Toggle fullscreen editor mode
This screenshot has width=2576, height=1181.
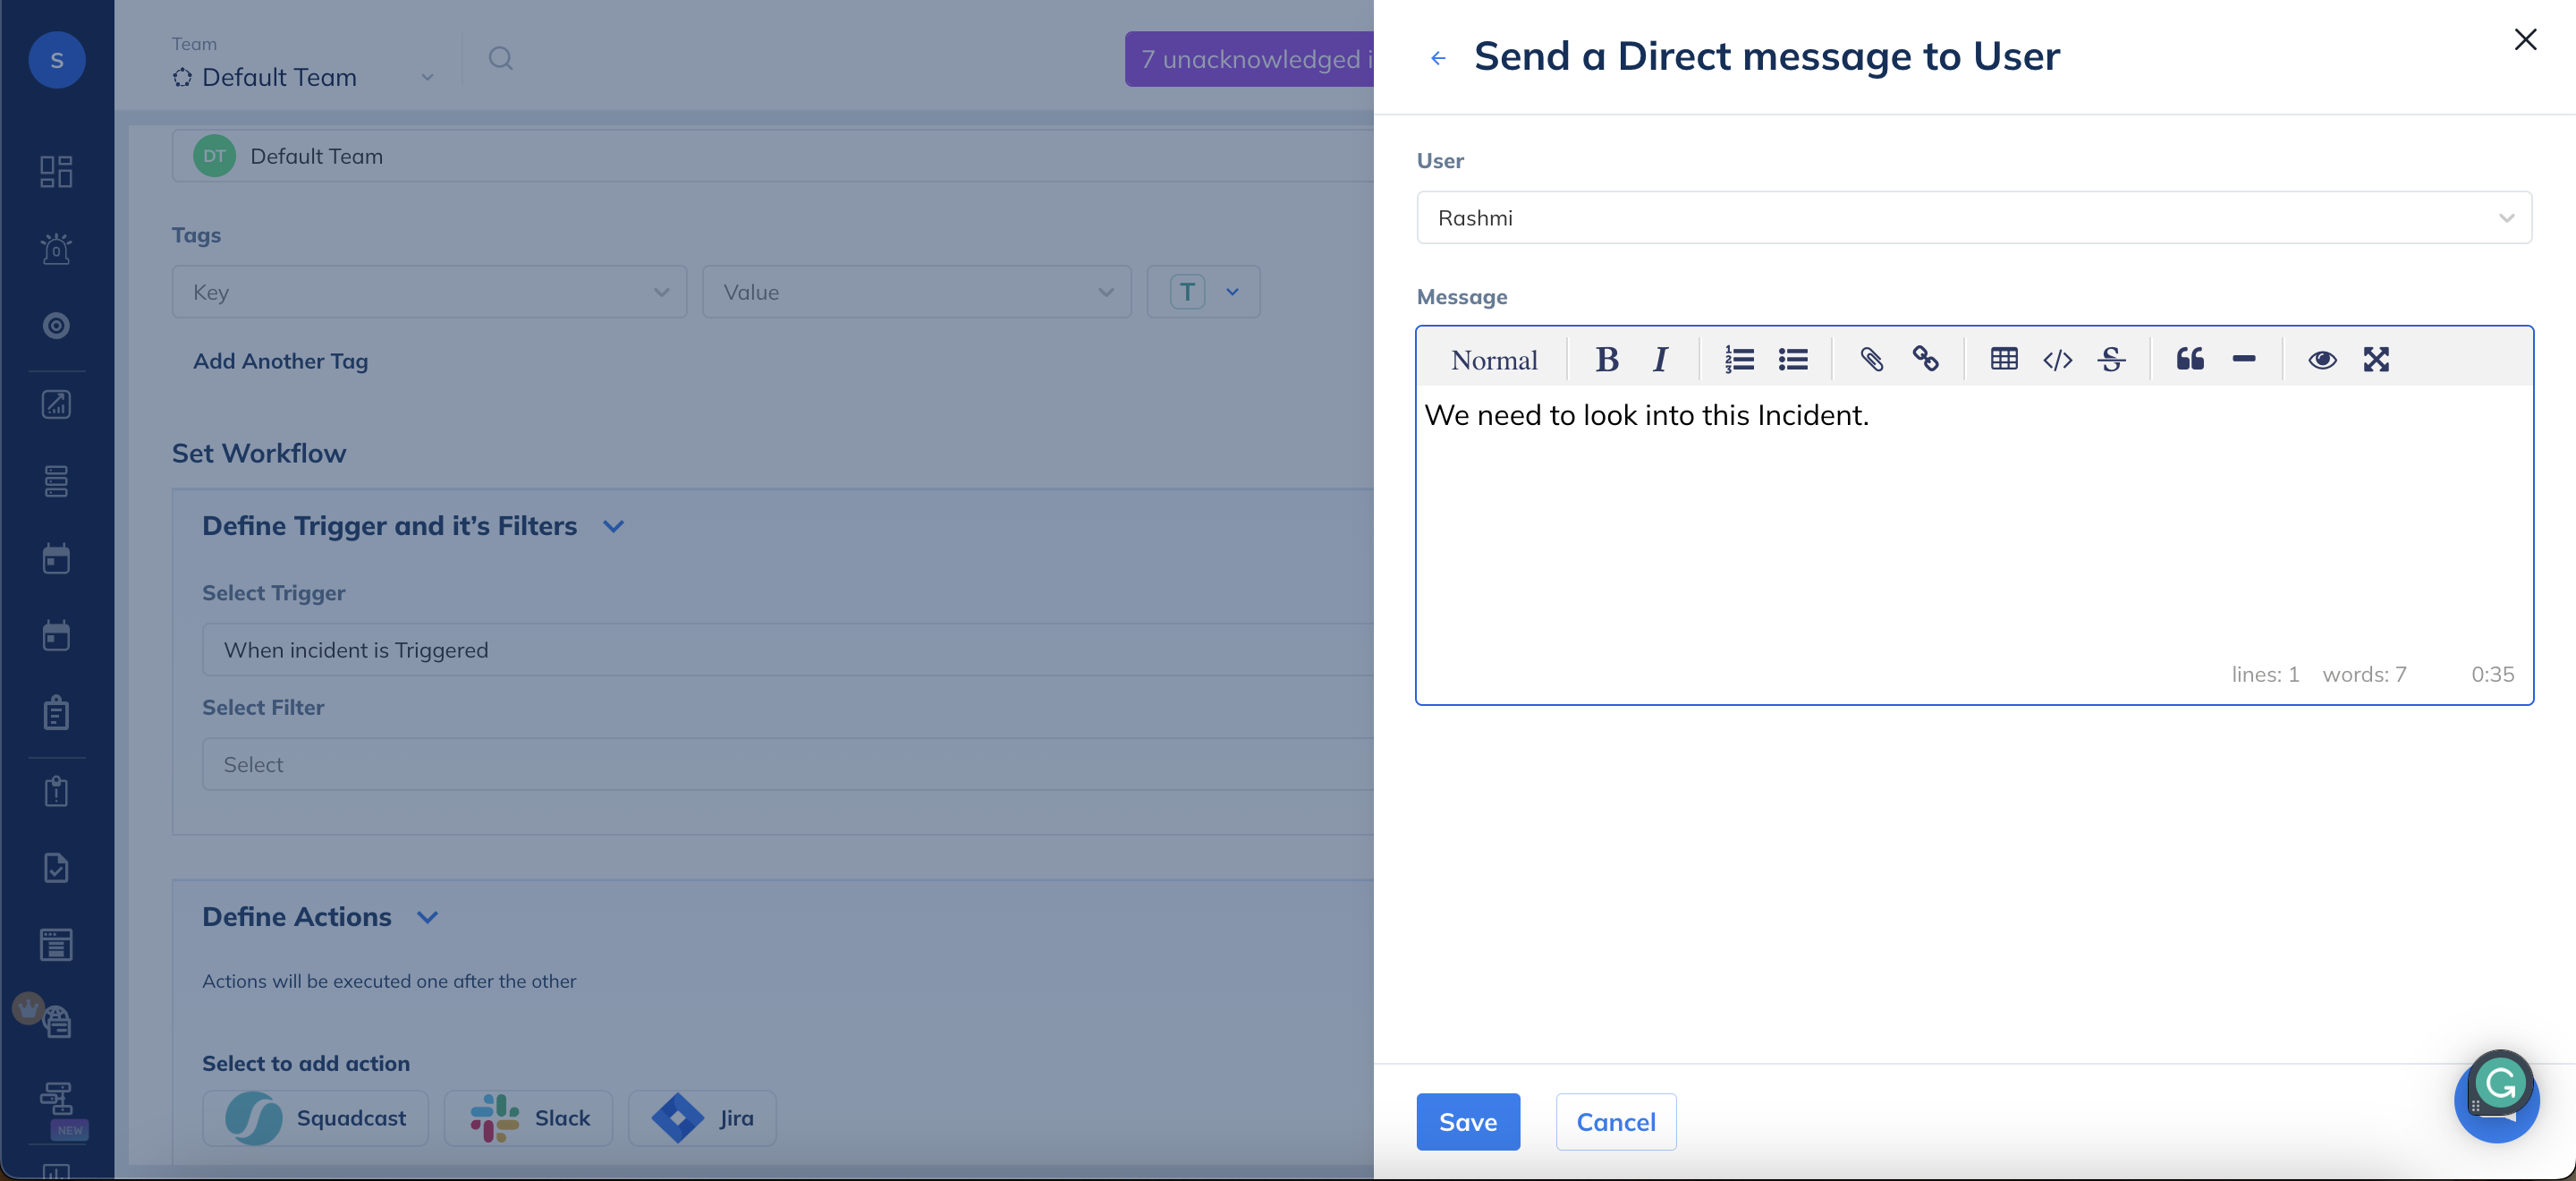coord(2376,359)
